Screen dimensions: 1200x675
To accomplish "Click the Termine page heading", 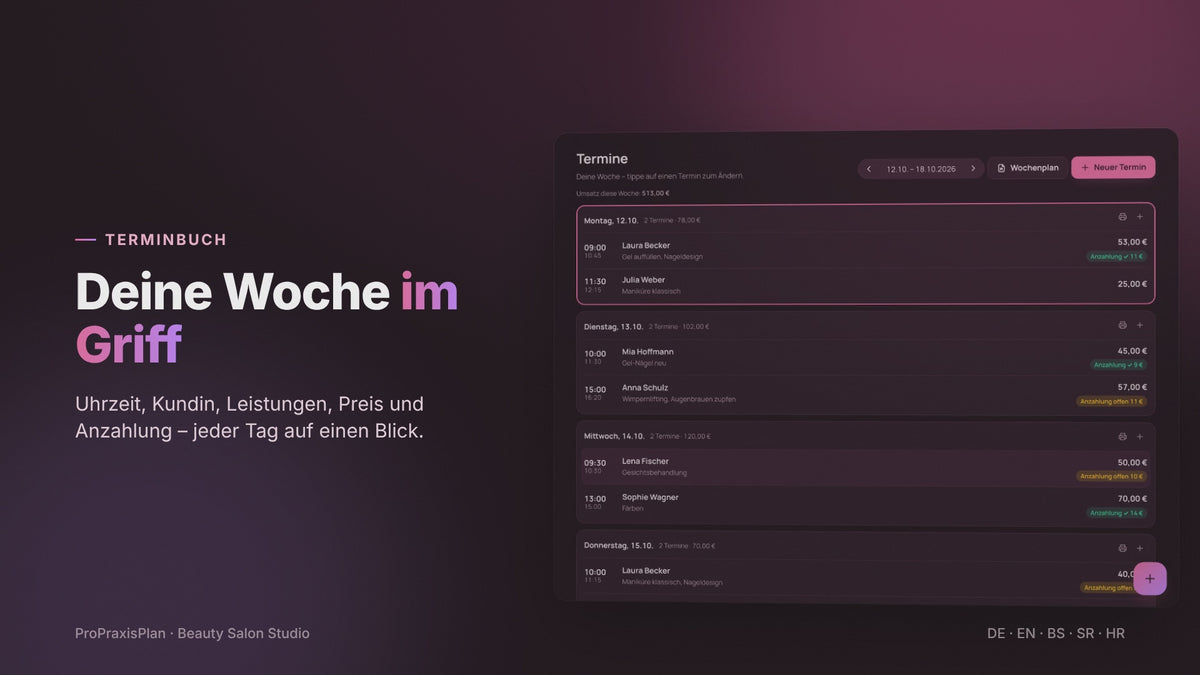I will (x=602, y=159).
